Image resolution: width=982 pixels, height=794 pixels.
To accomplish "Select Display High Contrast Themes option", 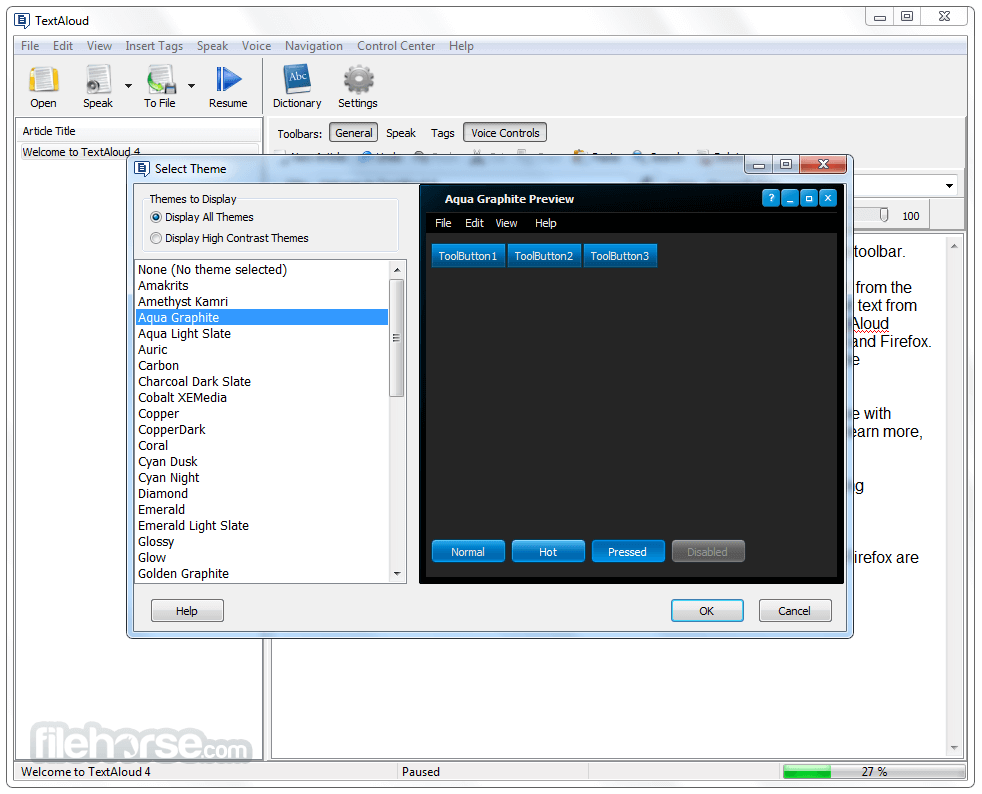I will pos(229,238).
